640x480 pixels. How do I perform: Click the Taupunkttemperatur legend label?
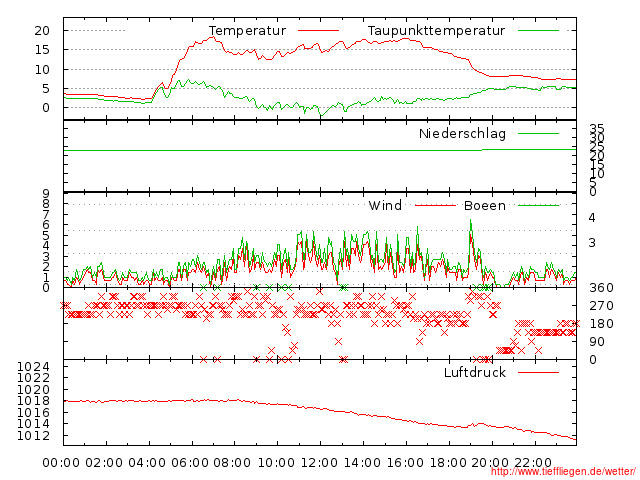[x=436, y=31]
